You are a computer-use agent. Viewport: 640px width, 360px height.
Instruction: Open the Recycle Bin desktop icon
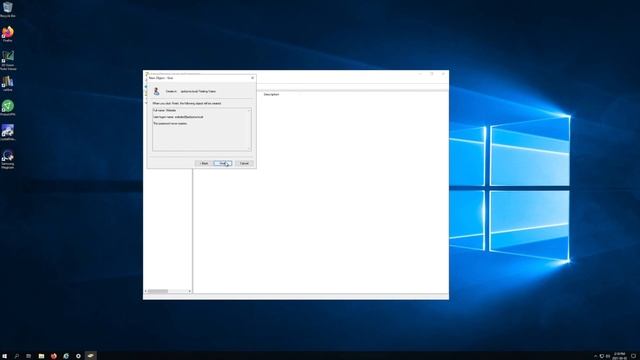click(x=8, y=9)
